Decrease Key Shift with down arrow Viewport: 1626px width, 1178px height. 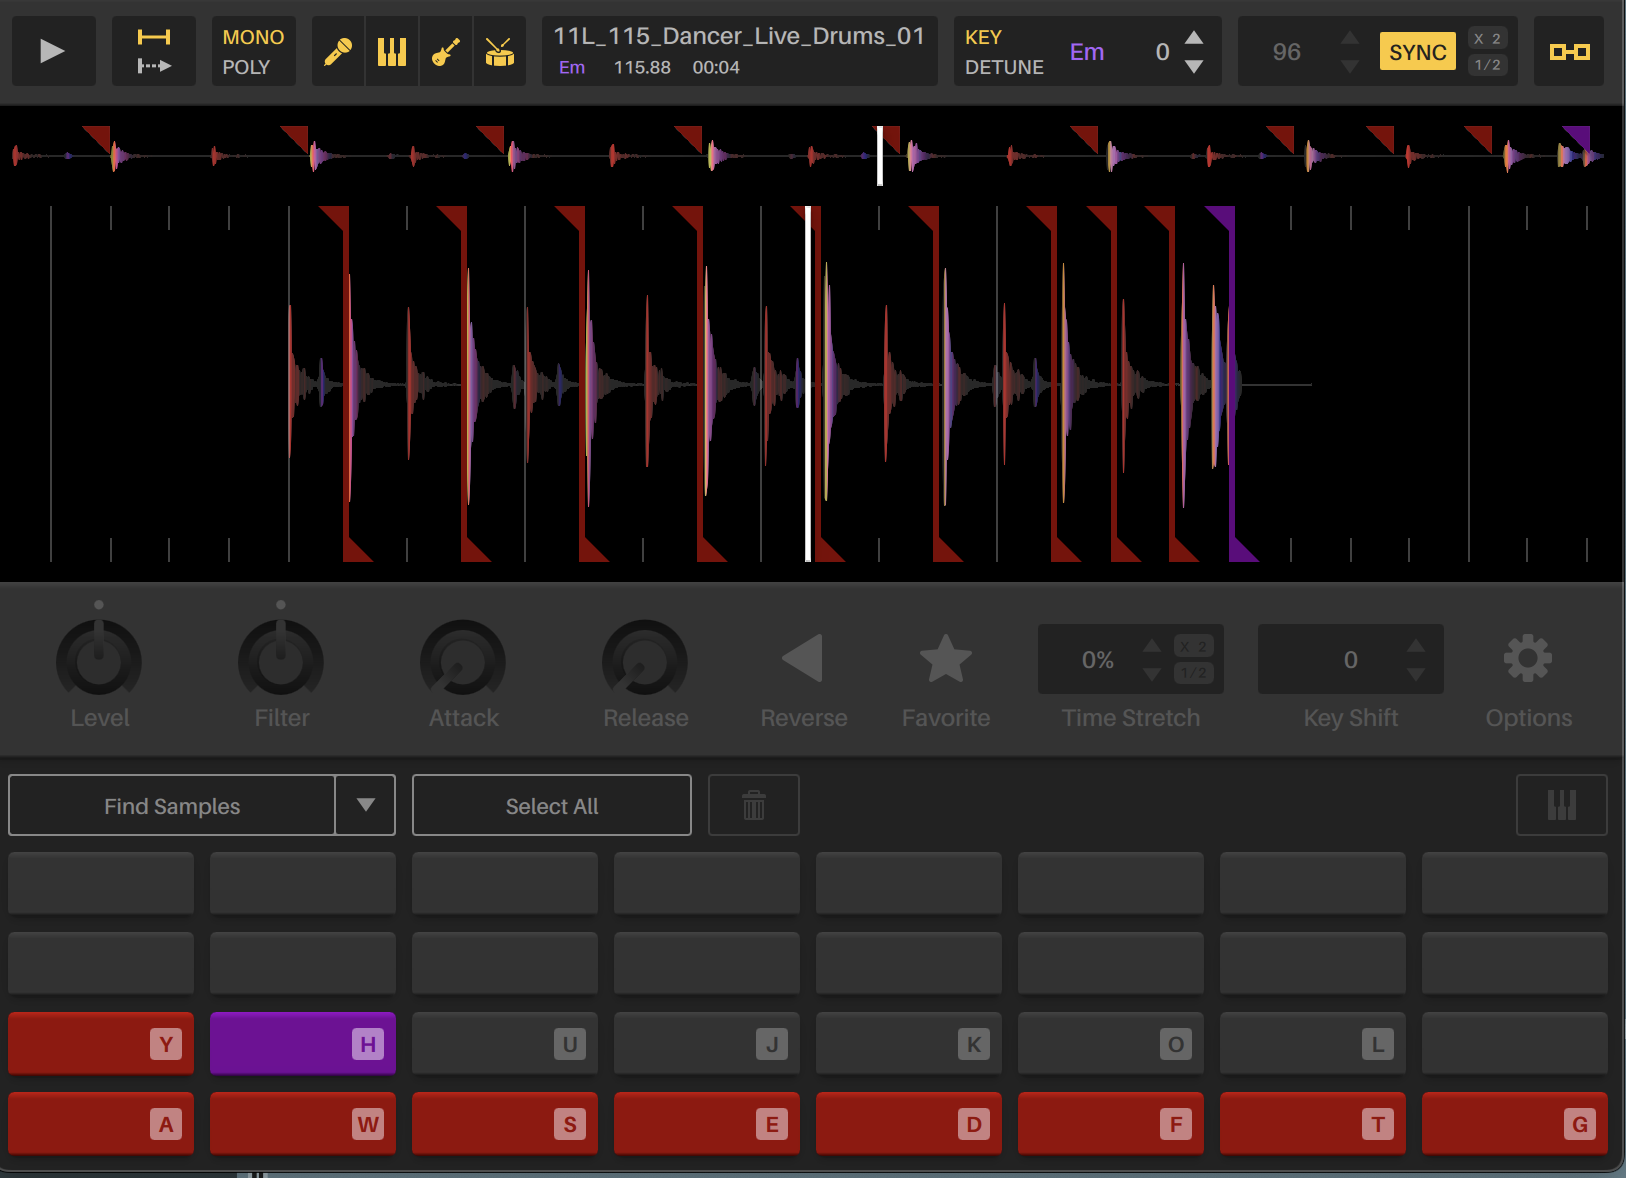(1416, 674)
